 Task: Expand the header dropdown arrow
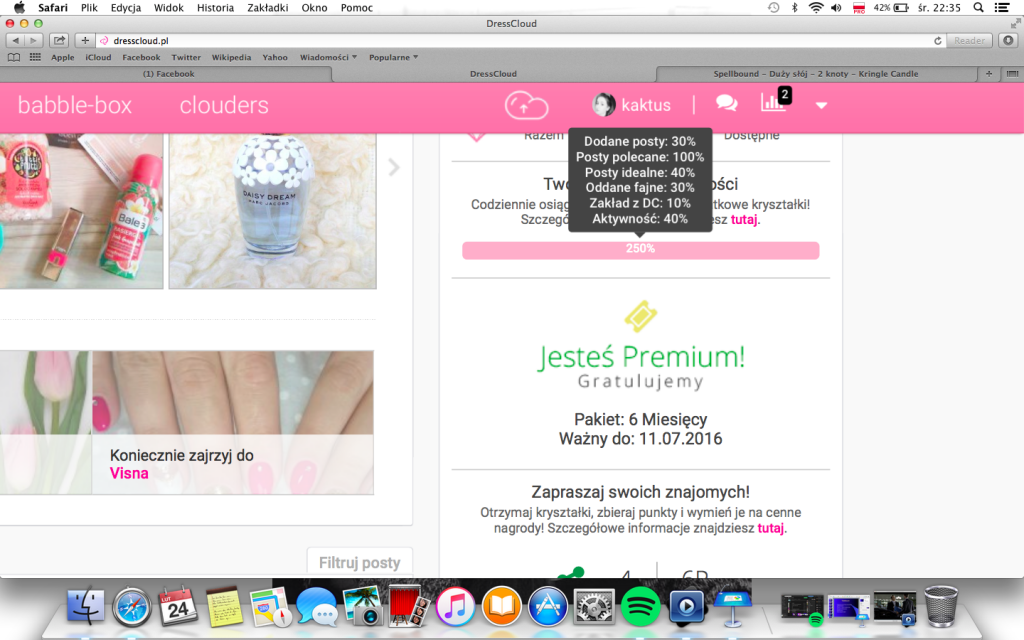[821, 106]
